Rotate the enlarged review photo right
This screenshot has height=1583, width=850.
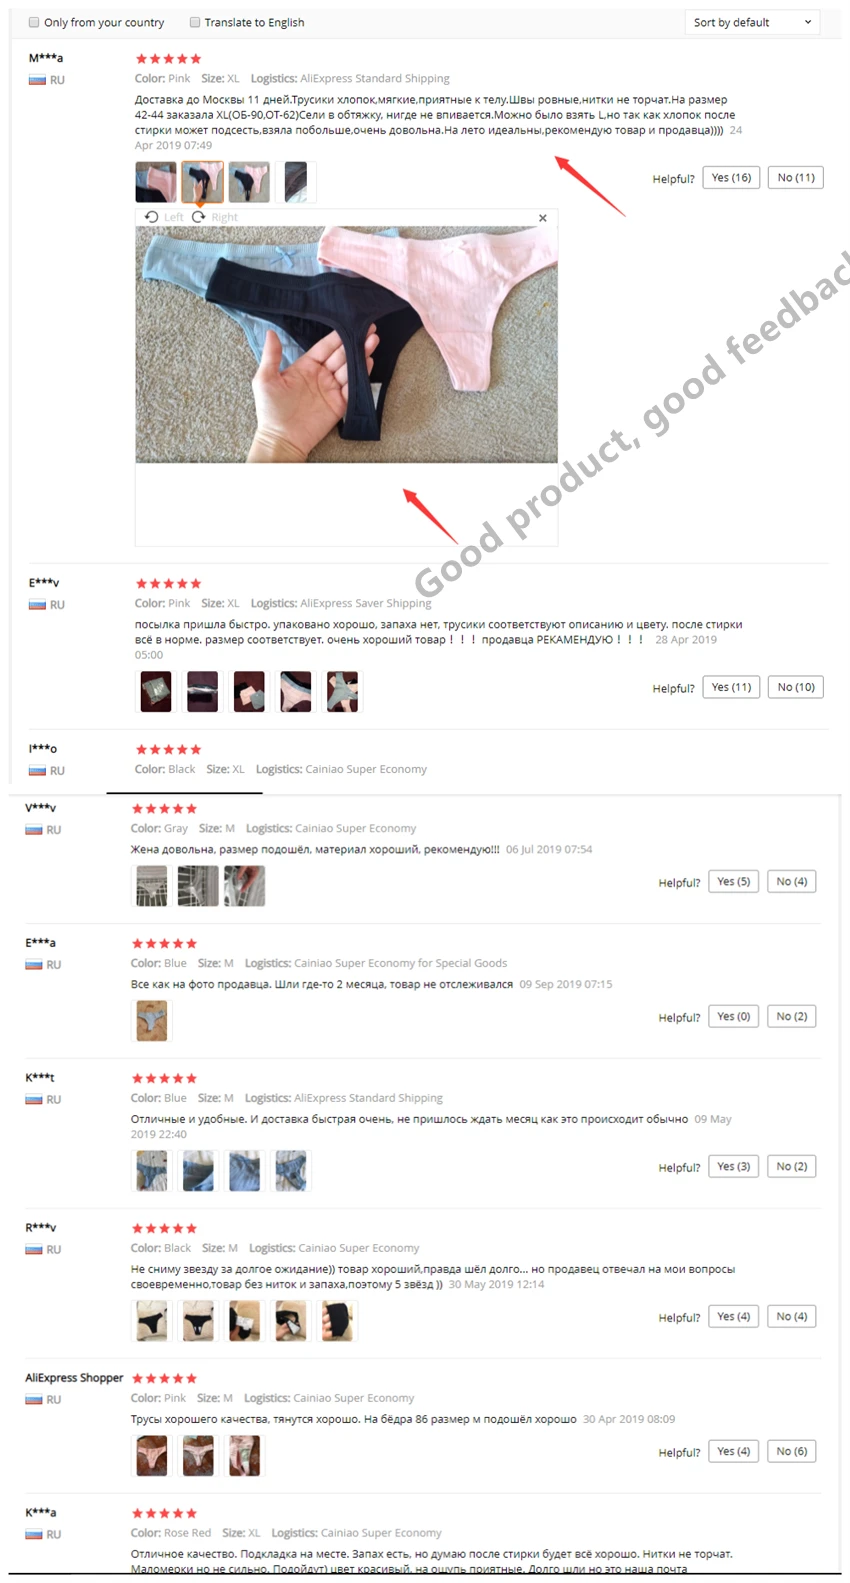coord(215,217)
